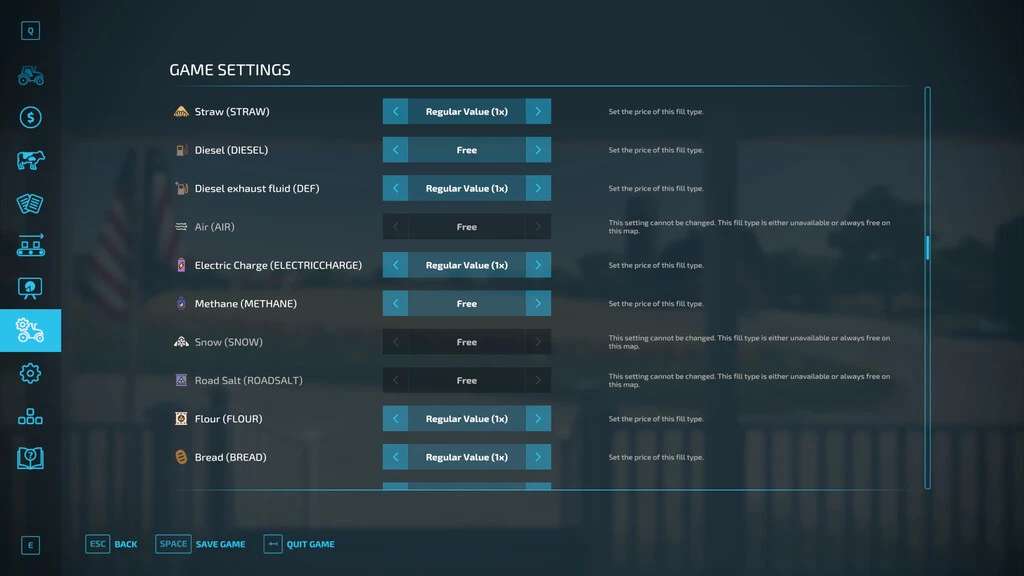Open the statistics presentation board icon
The width and height of the screenshot is (1024, 576).
pyautogui.click(x=30, y=288)
